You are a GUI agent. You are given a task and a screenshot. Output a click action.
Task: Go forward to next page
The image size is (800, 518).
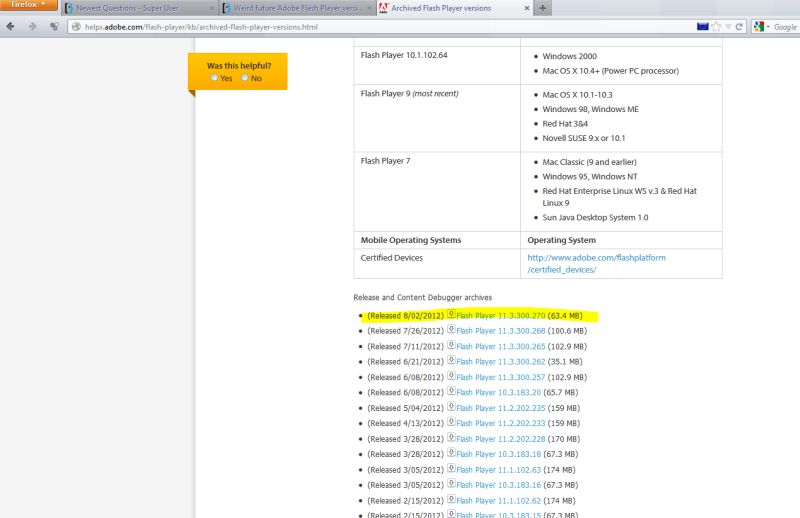(33, 27)
